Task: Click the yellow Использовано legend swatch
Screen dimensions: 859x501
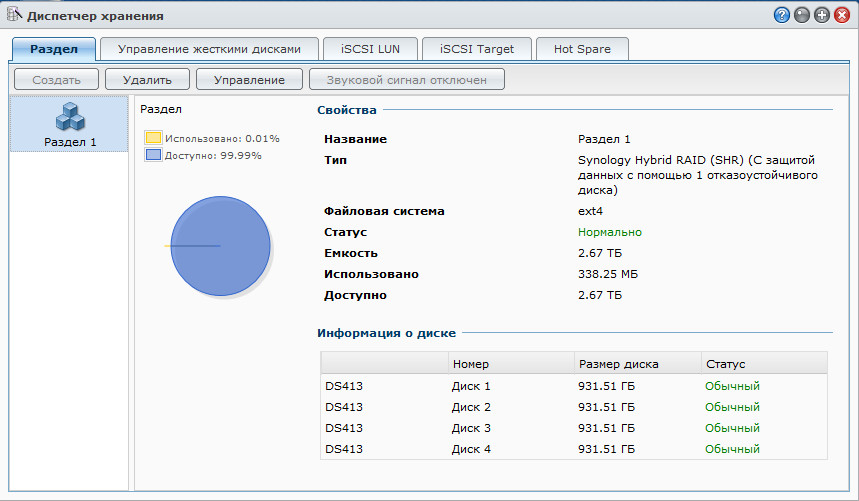Action: (153, 138)
